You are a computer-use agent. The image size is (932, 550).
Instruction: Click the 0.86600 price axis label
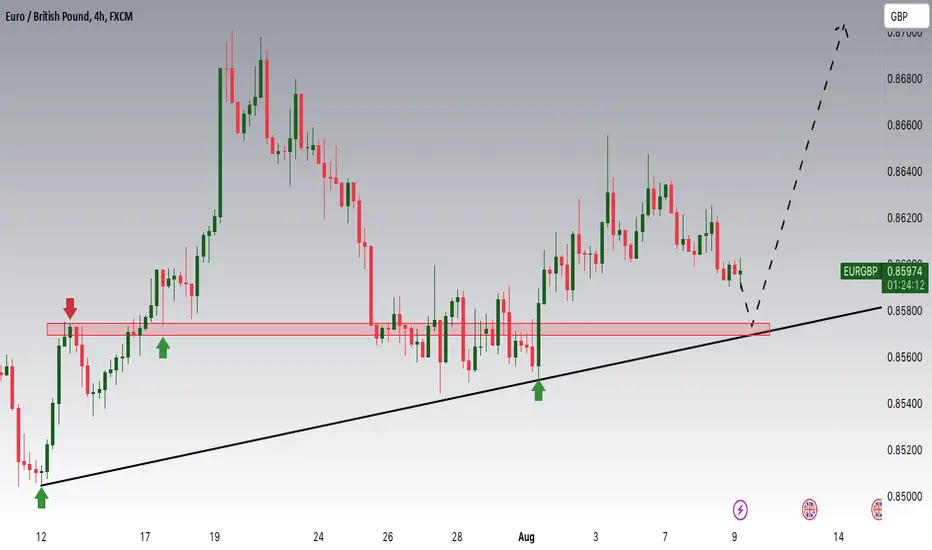point(905,125)
